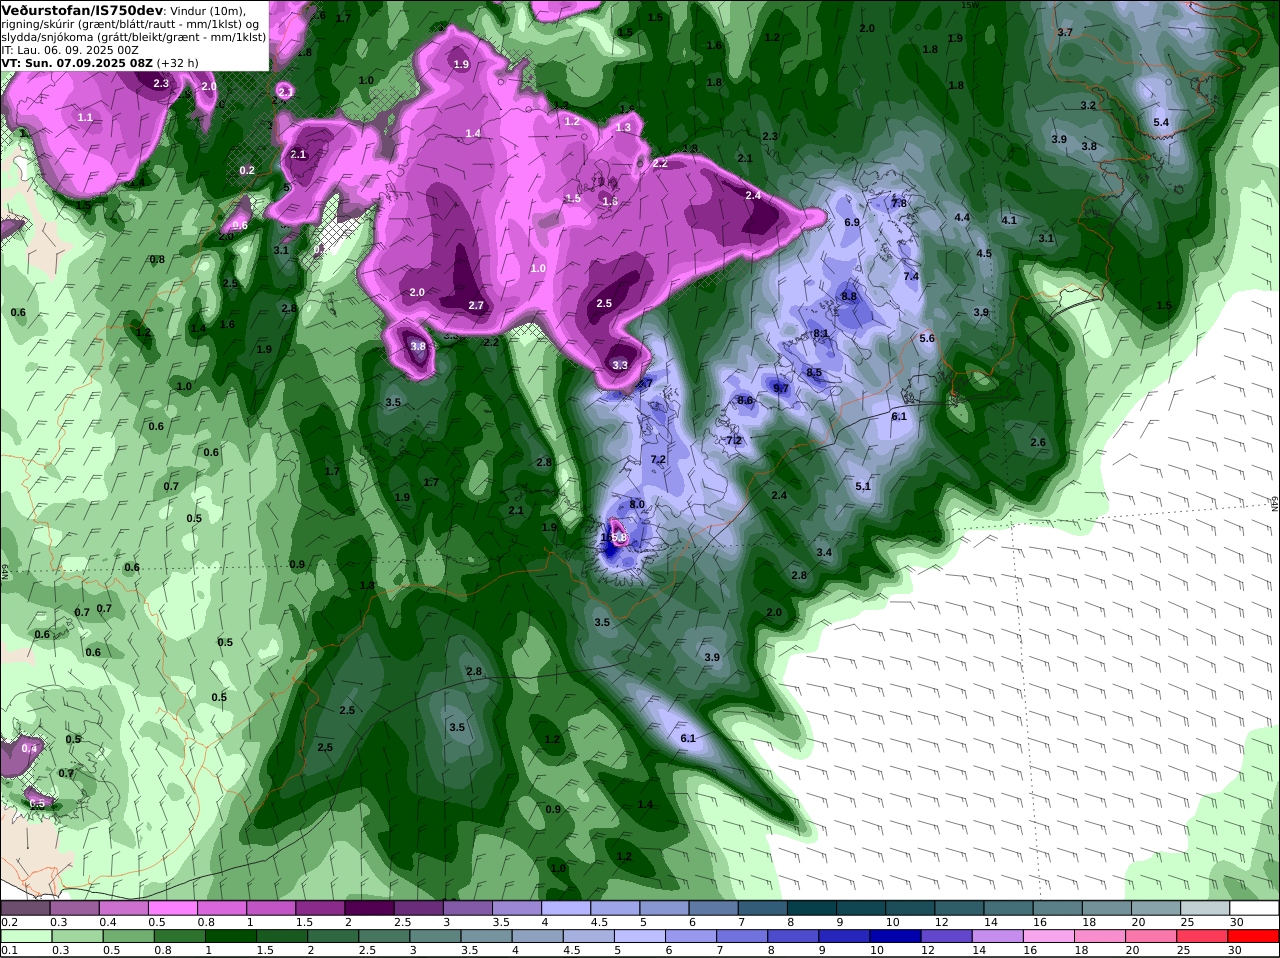Click the initial time 'IT: Lau. 06. 09. 2025 00Z'

tap(70, 49)
